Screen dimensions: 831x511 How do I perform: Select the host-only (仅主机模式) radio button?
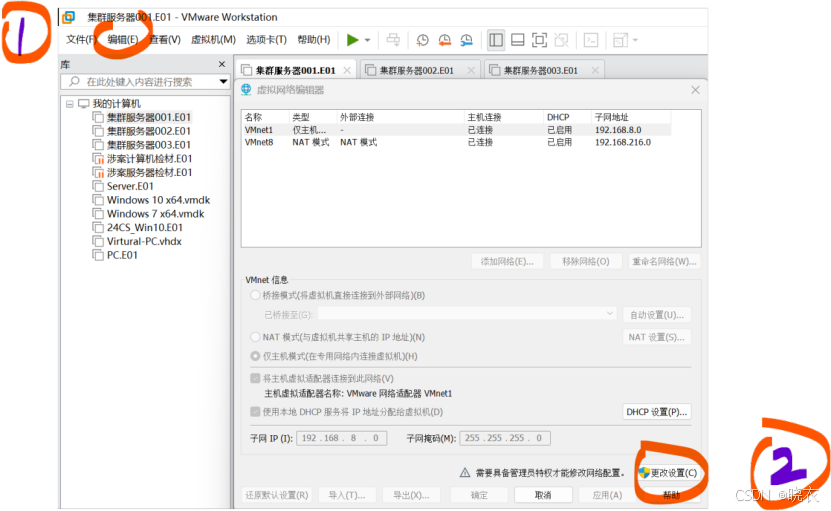click(255, 356)
